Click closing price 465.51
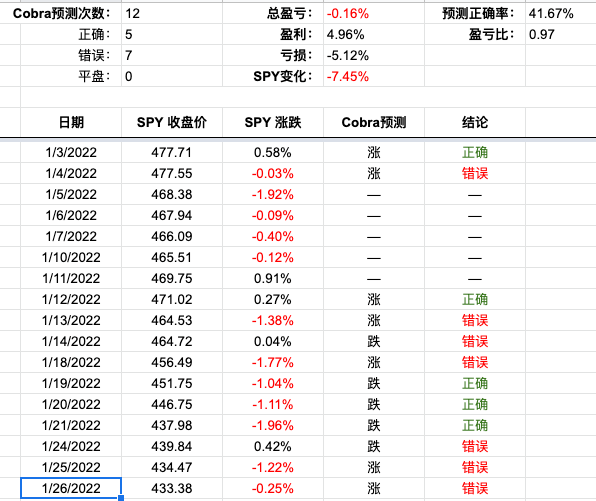The image size is (596, 501). (x=172, y=257)
